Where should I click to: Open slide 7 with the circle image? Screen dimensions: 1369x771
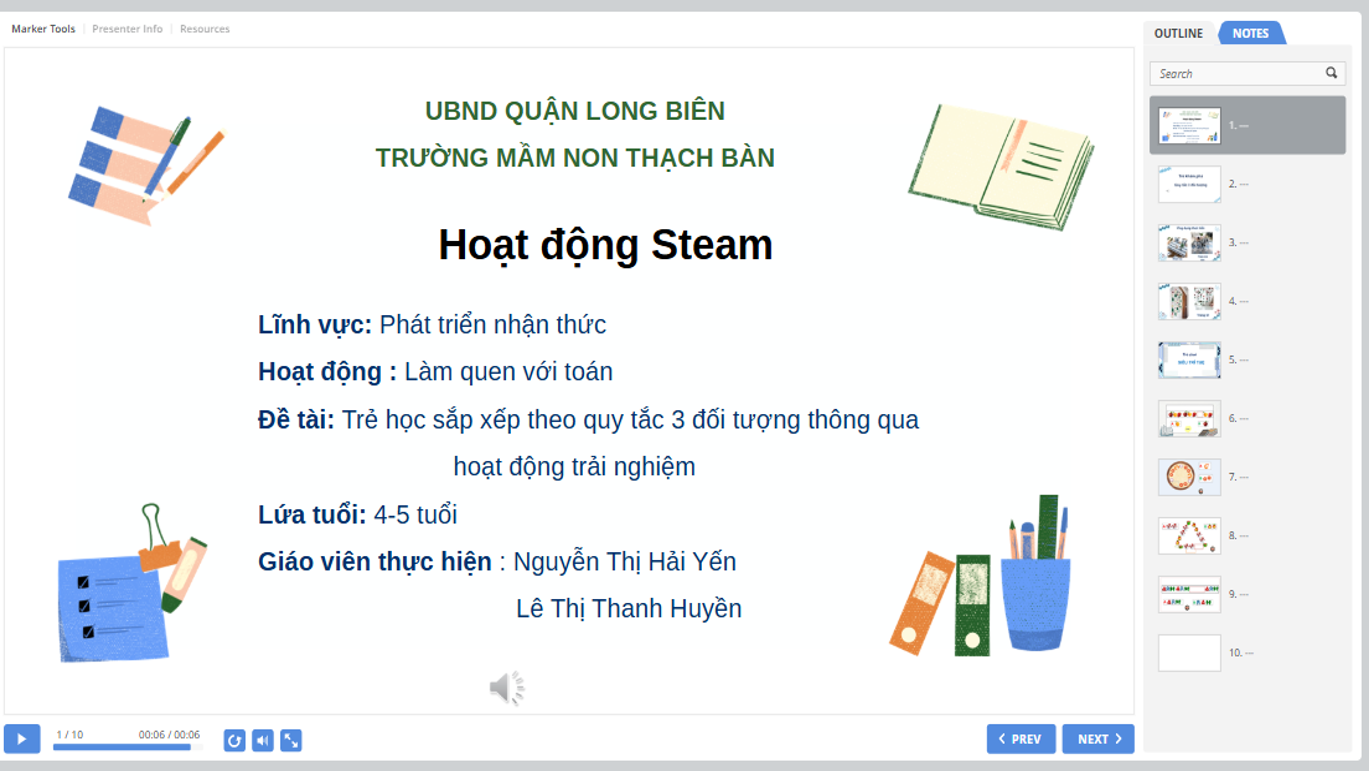click(x=1189, y=477)
